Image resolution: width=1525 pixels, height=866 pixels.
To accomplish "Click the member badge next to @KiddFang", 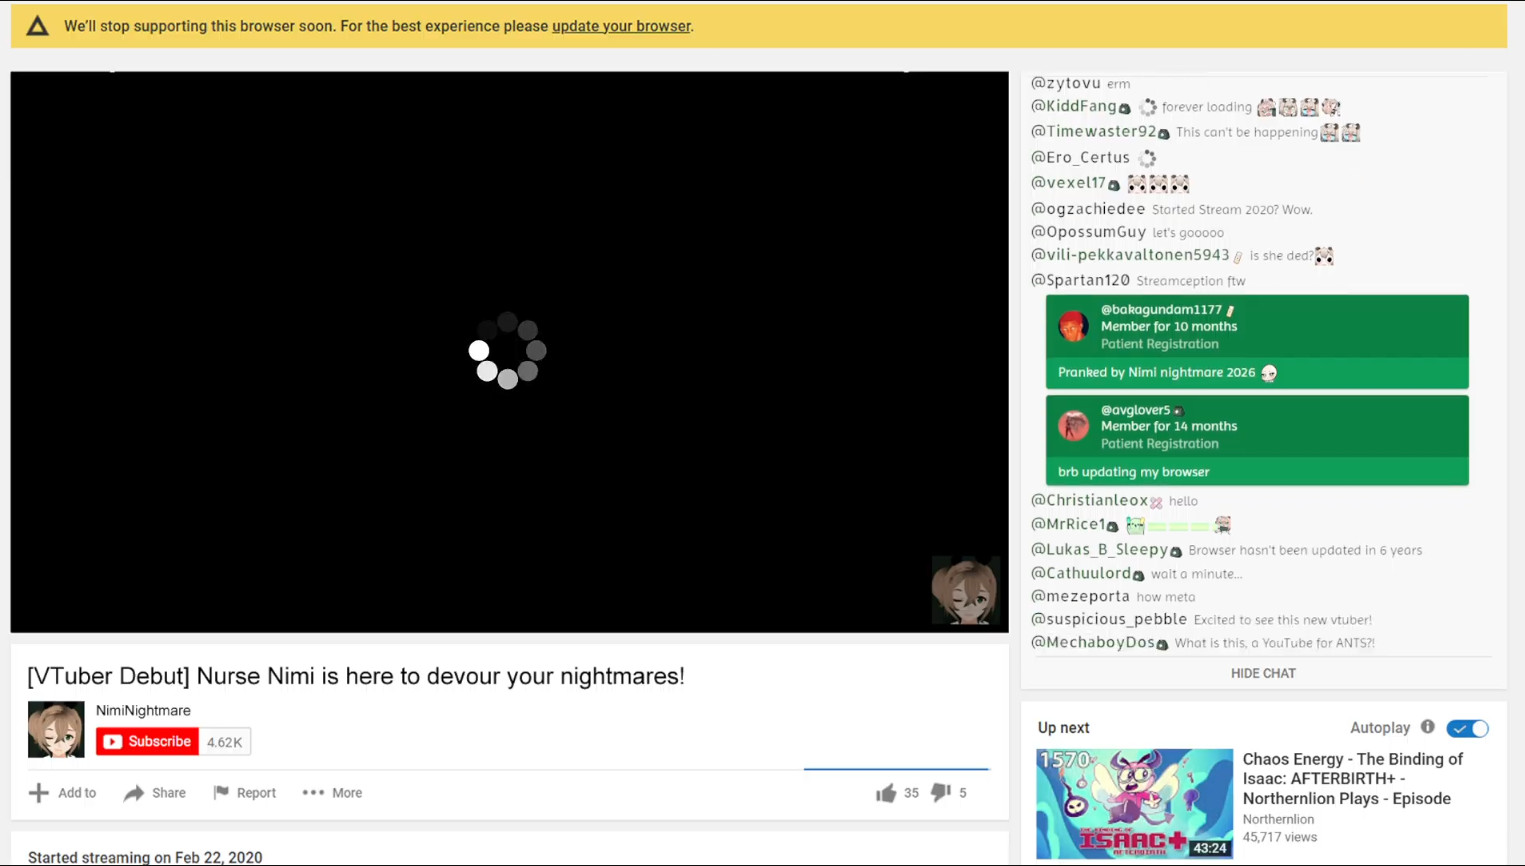I will [x=1125, y=108].
